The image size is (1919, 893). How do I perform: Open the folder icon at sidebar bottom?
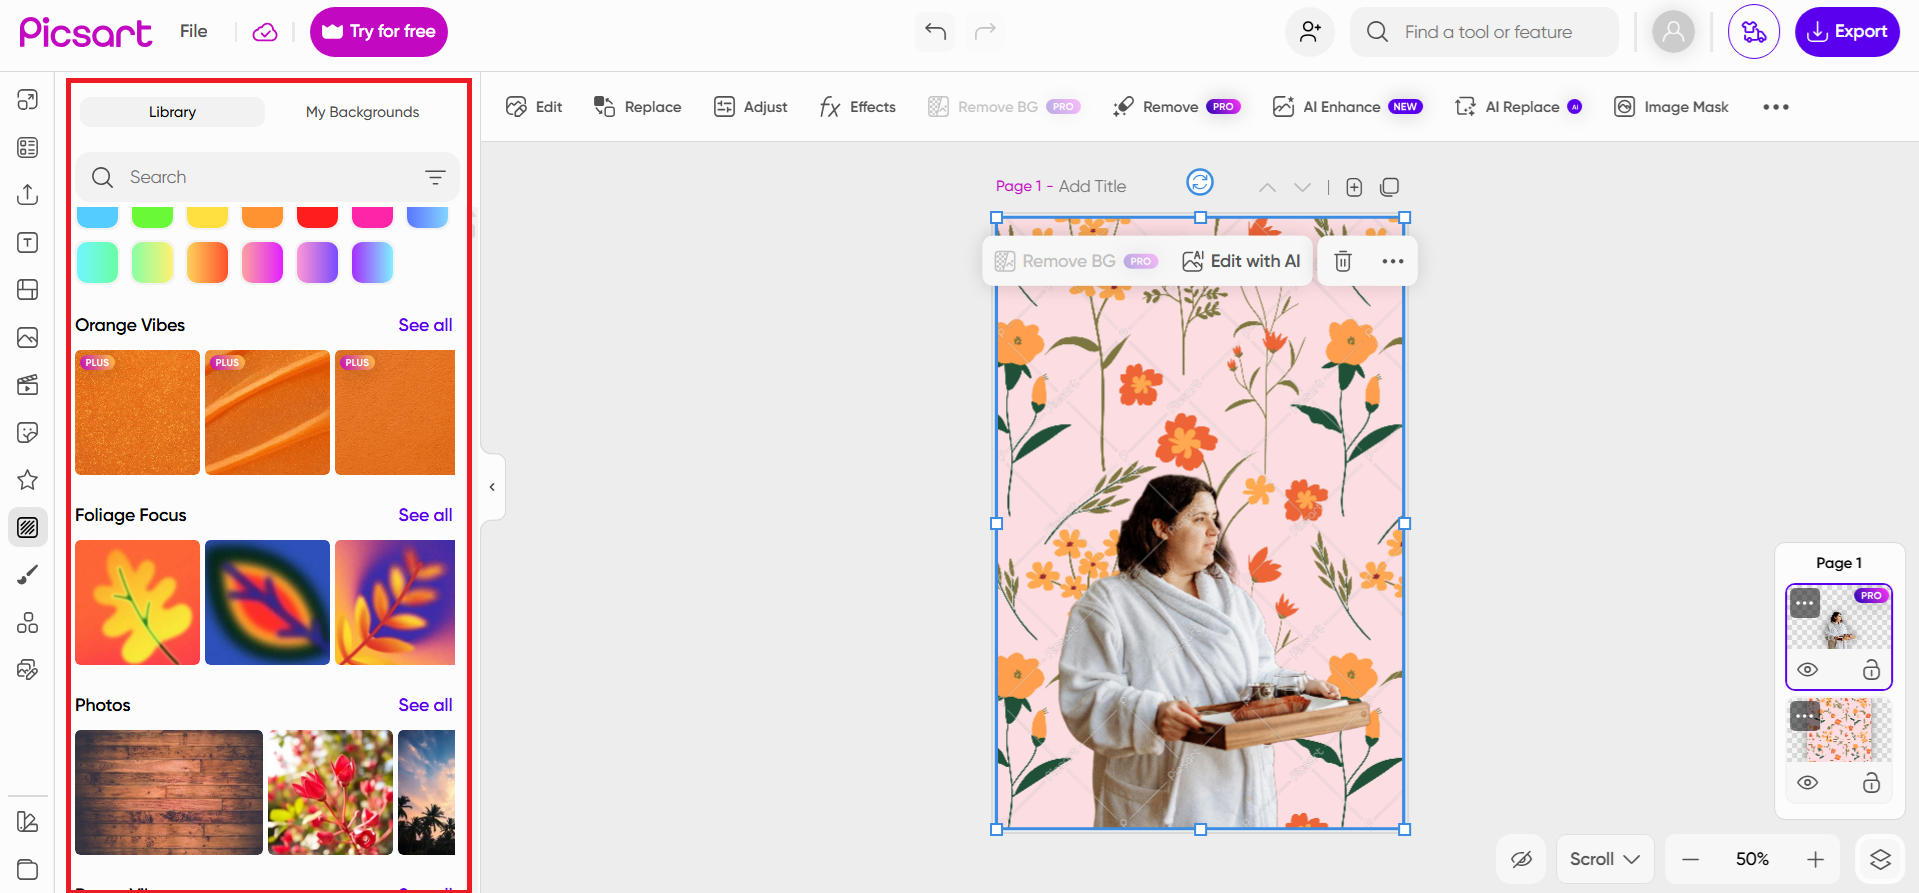[28, 869]
